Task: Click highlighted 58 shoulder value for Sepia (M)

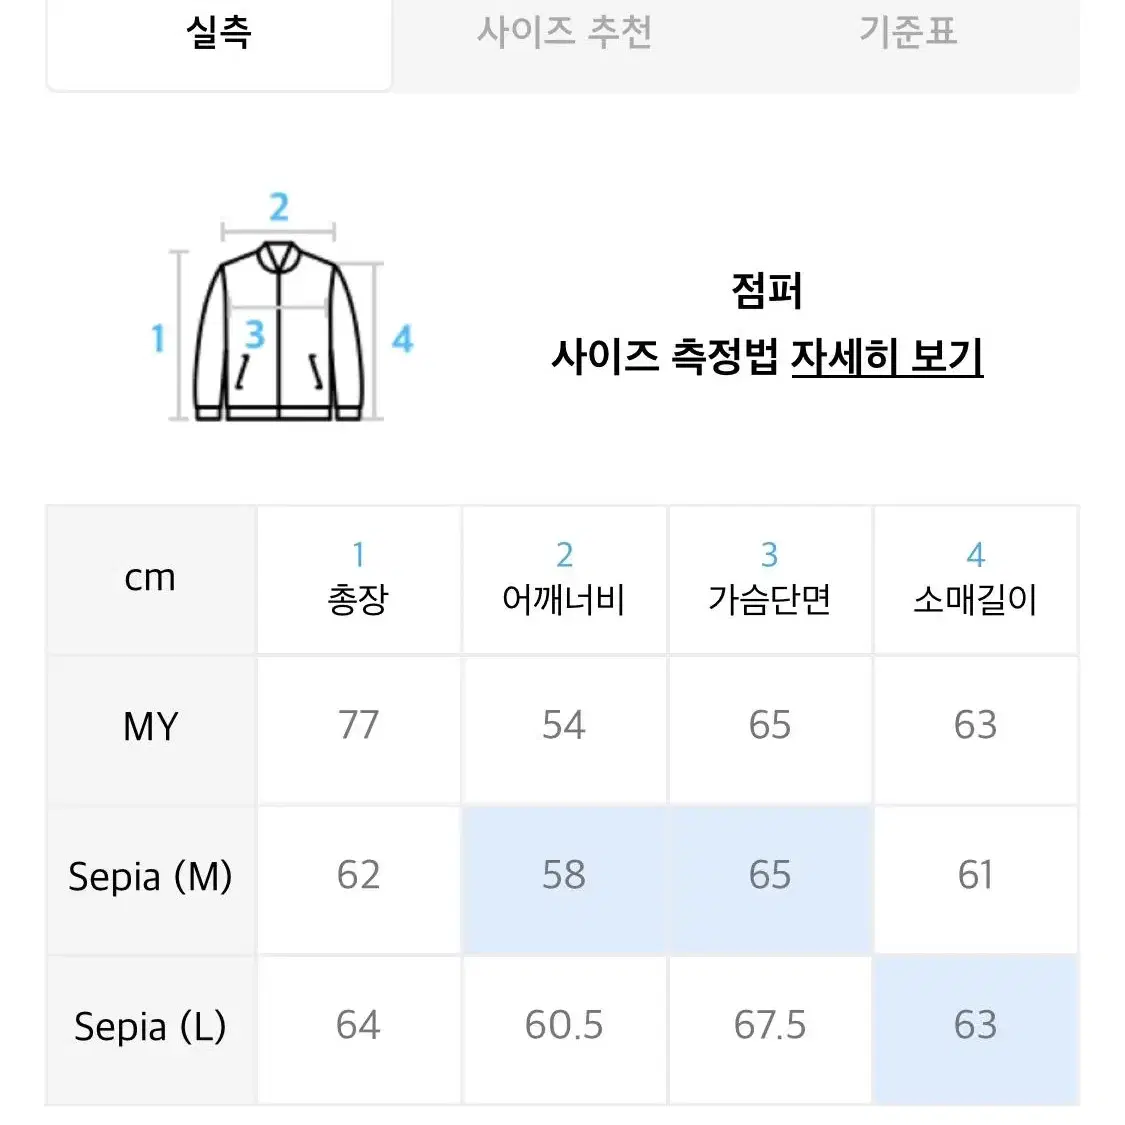Action: tap(564, 876)
